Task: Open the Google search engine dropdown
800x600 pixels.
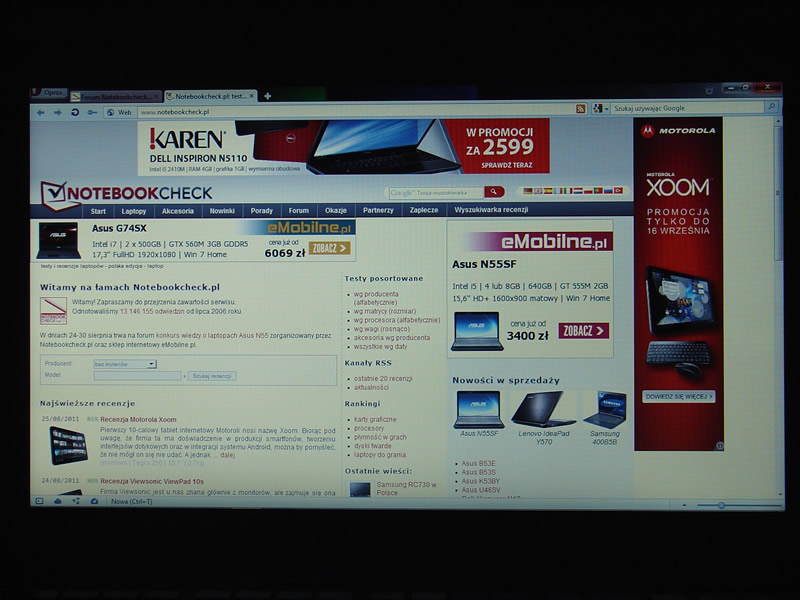Action: (601, 109)
